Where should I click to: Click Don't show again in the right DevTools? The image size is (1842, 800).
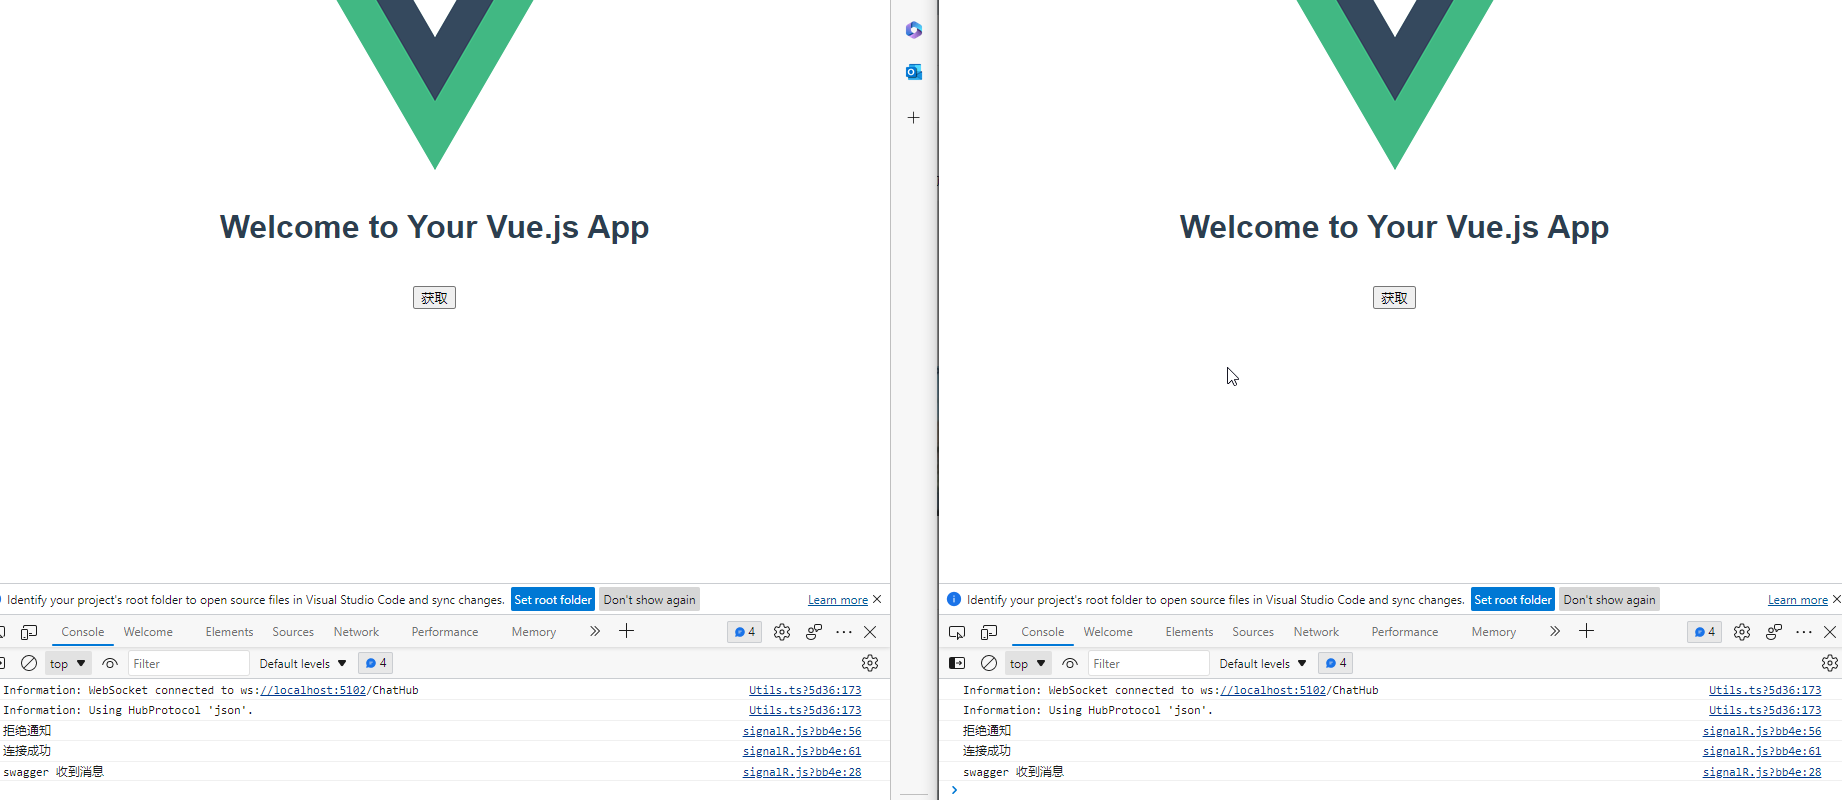[1609, 600]
